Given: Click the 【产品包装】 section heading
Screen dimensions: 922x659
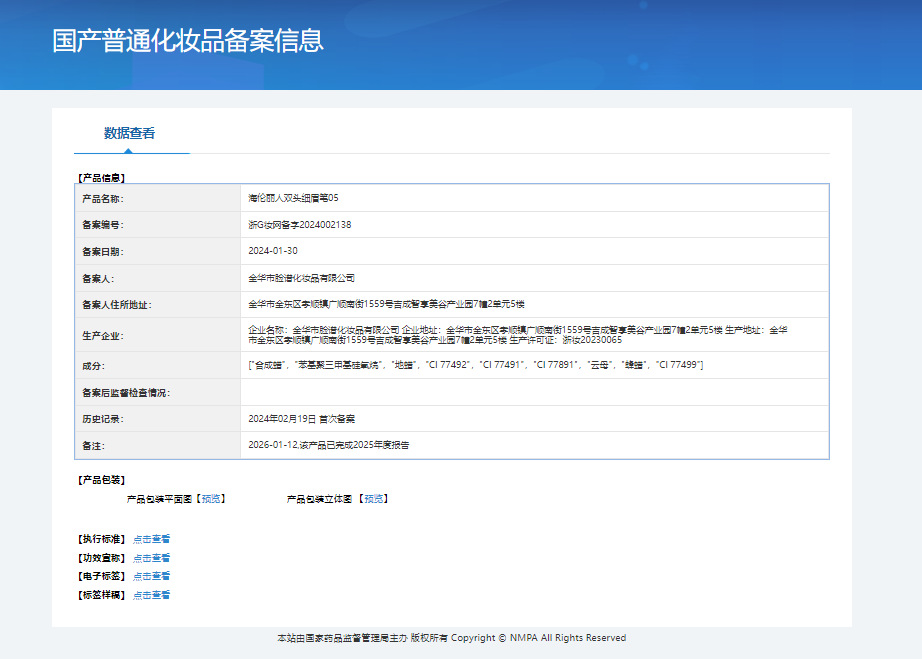Looking at the screenshot, I should pos(101,480).
